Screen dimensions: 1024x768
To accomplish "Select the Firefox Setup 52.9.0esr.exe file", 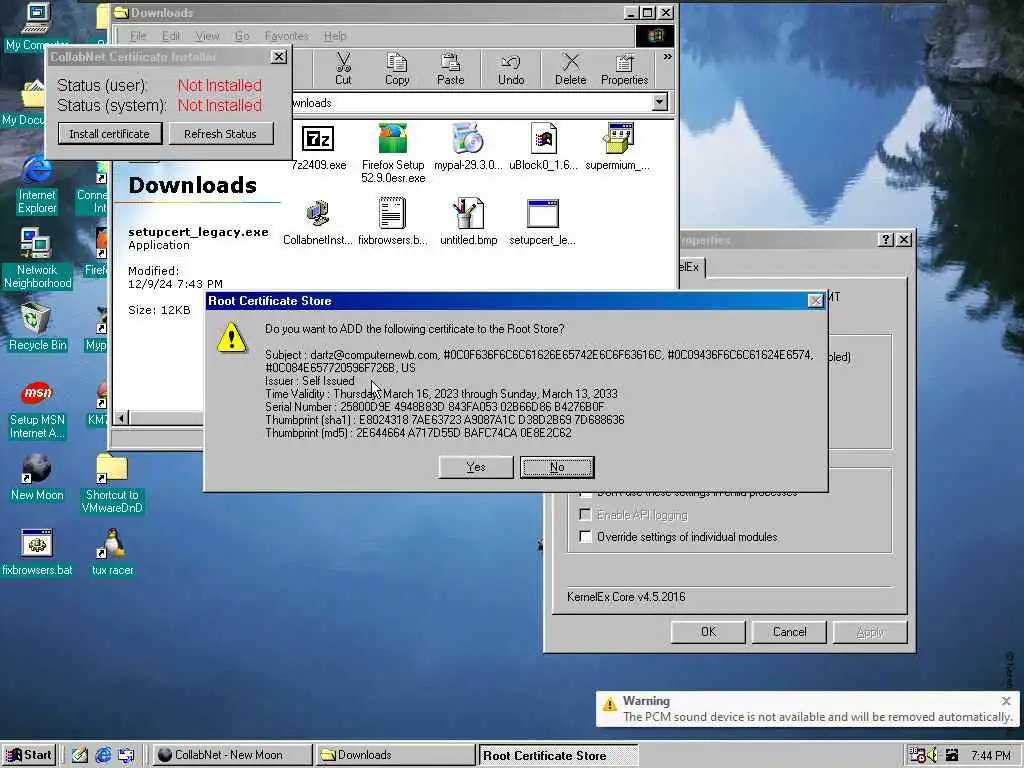I will (x=393, y=153).
